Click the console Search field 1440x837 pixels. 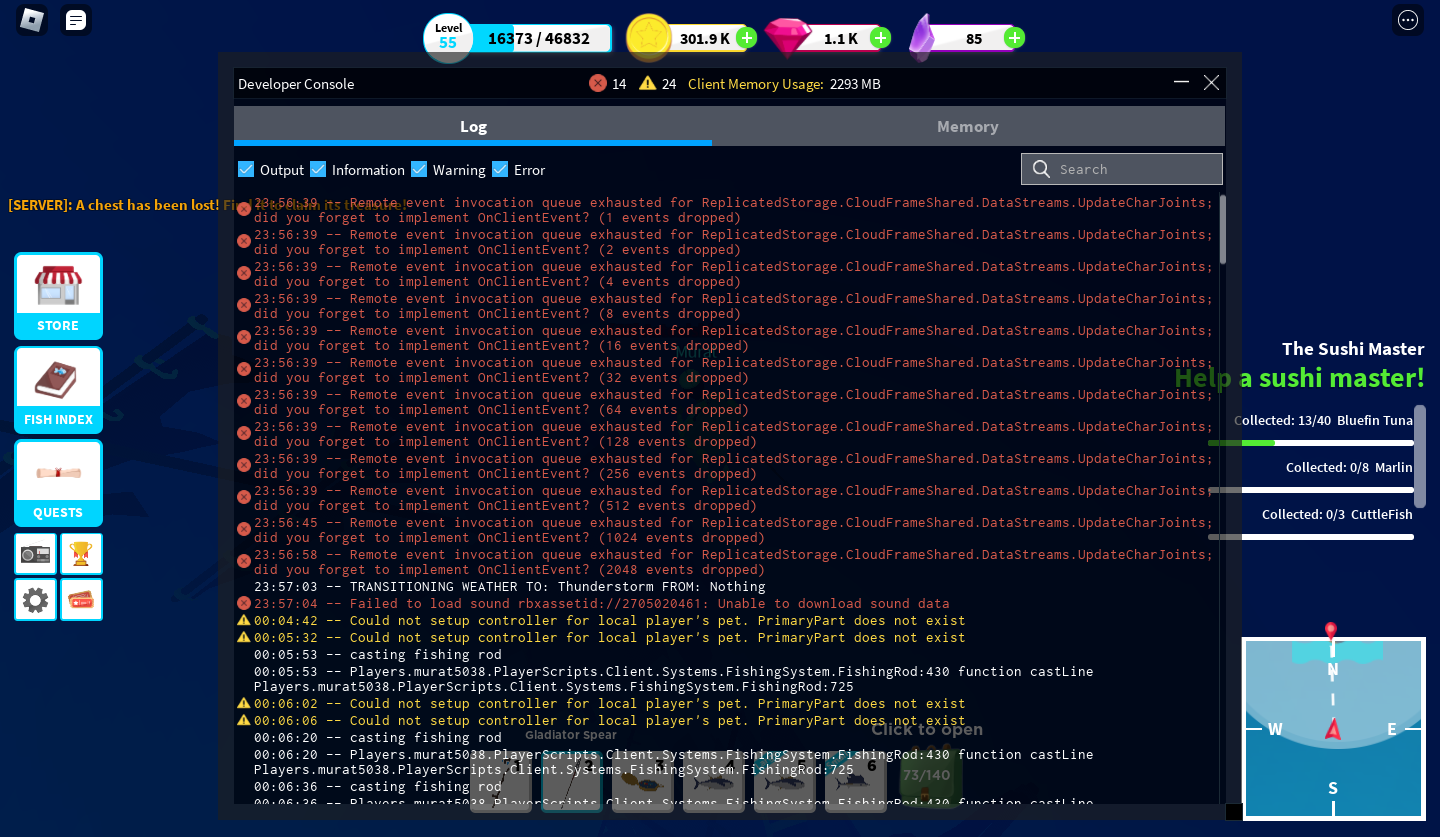[1122, 169]
